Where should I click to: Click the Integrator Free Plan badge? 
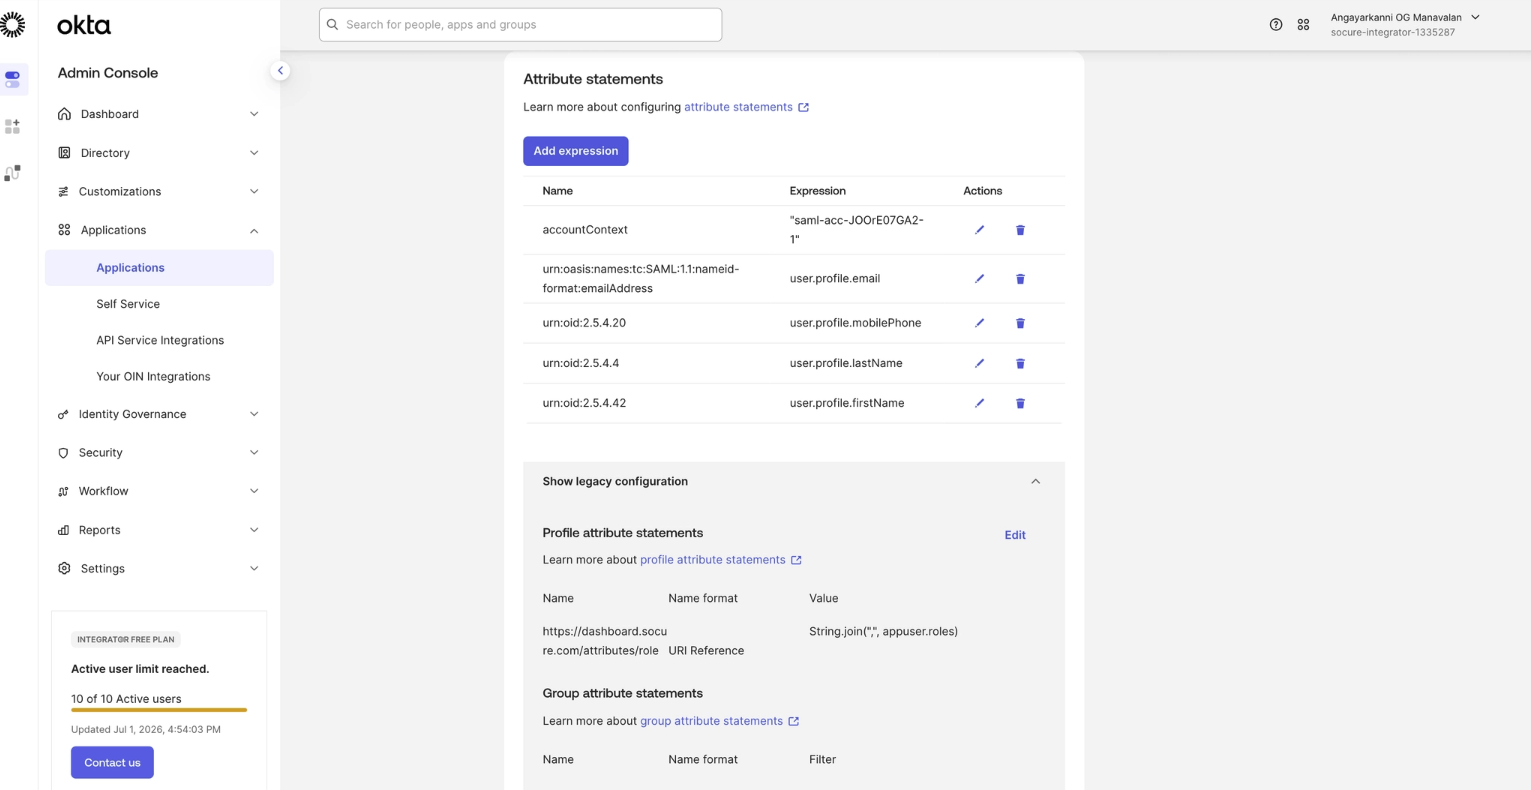click(126, 639)
